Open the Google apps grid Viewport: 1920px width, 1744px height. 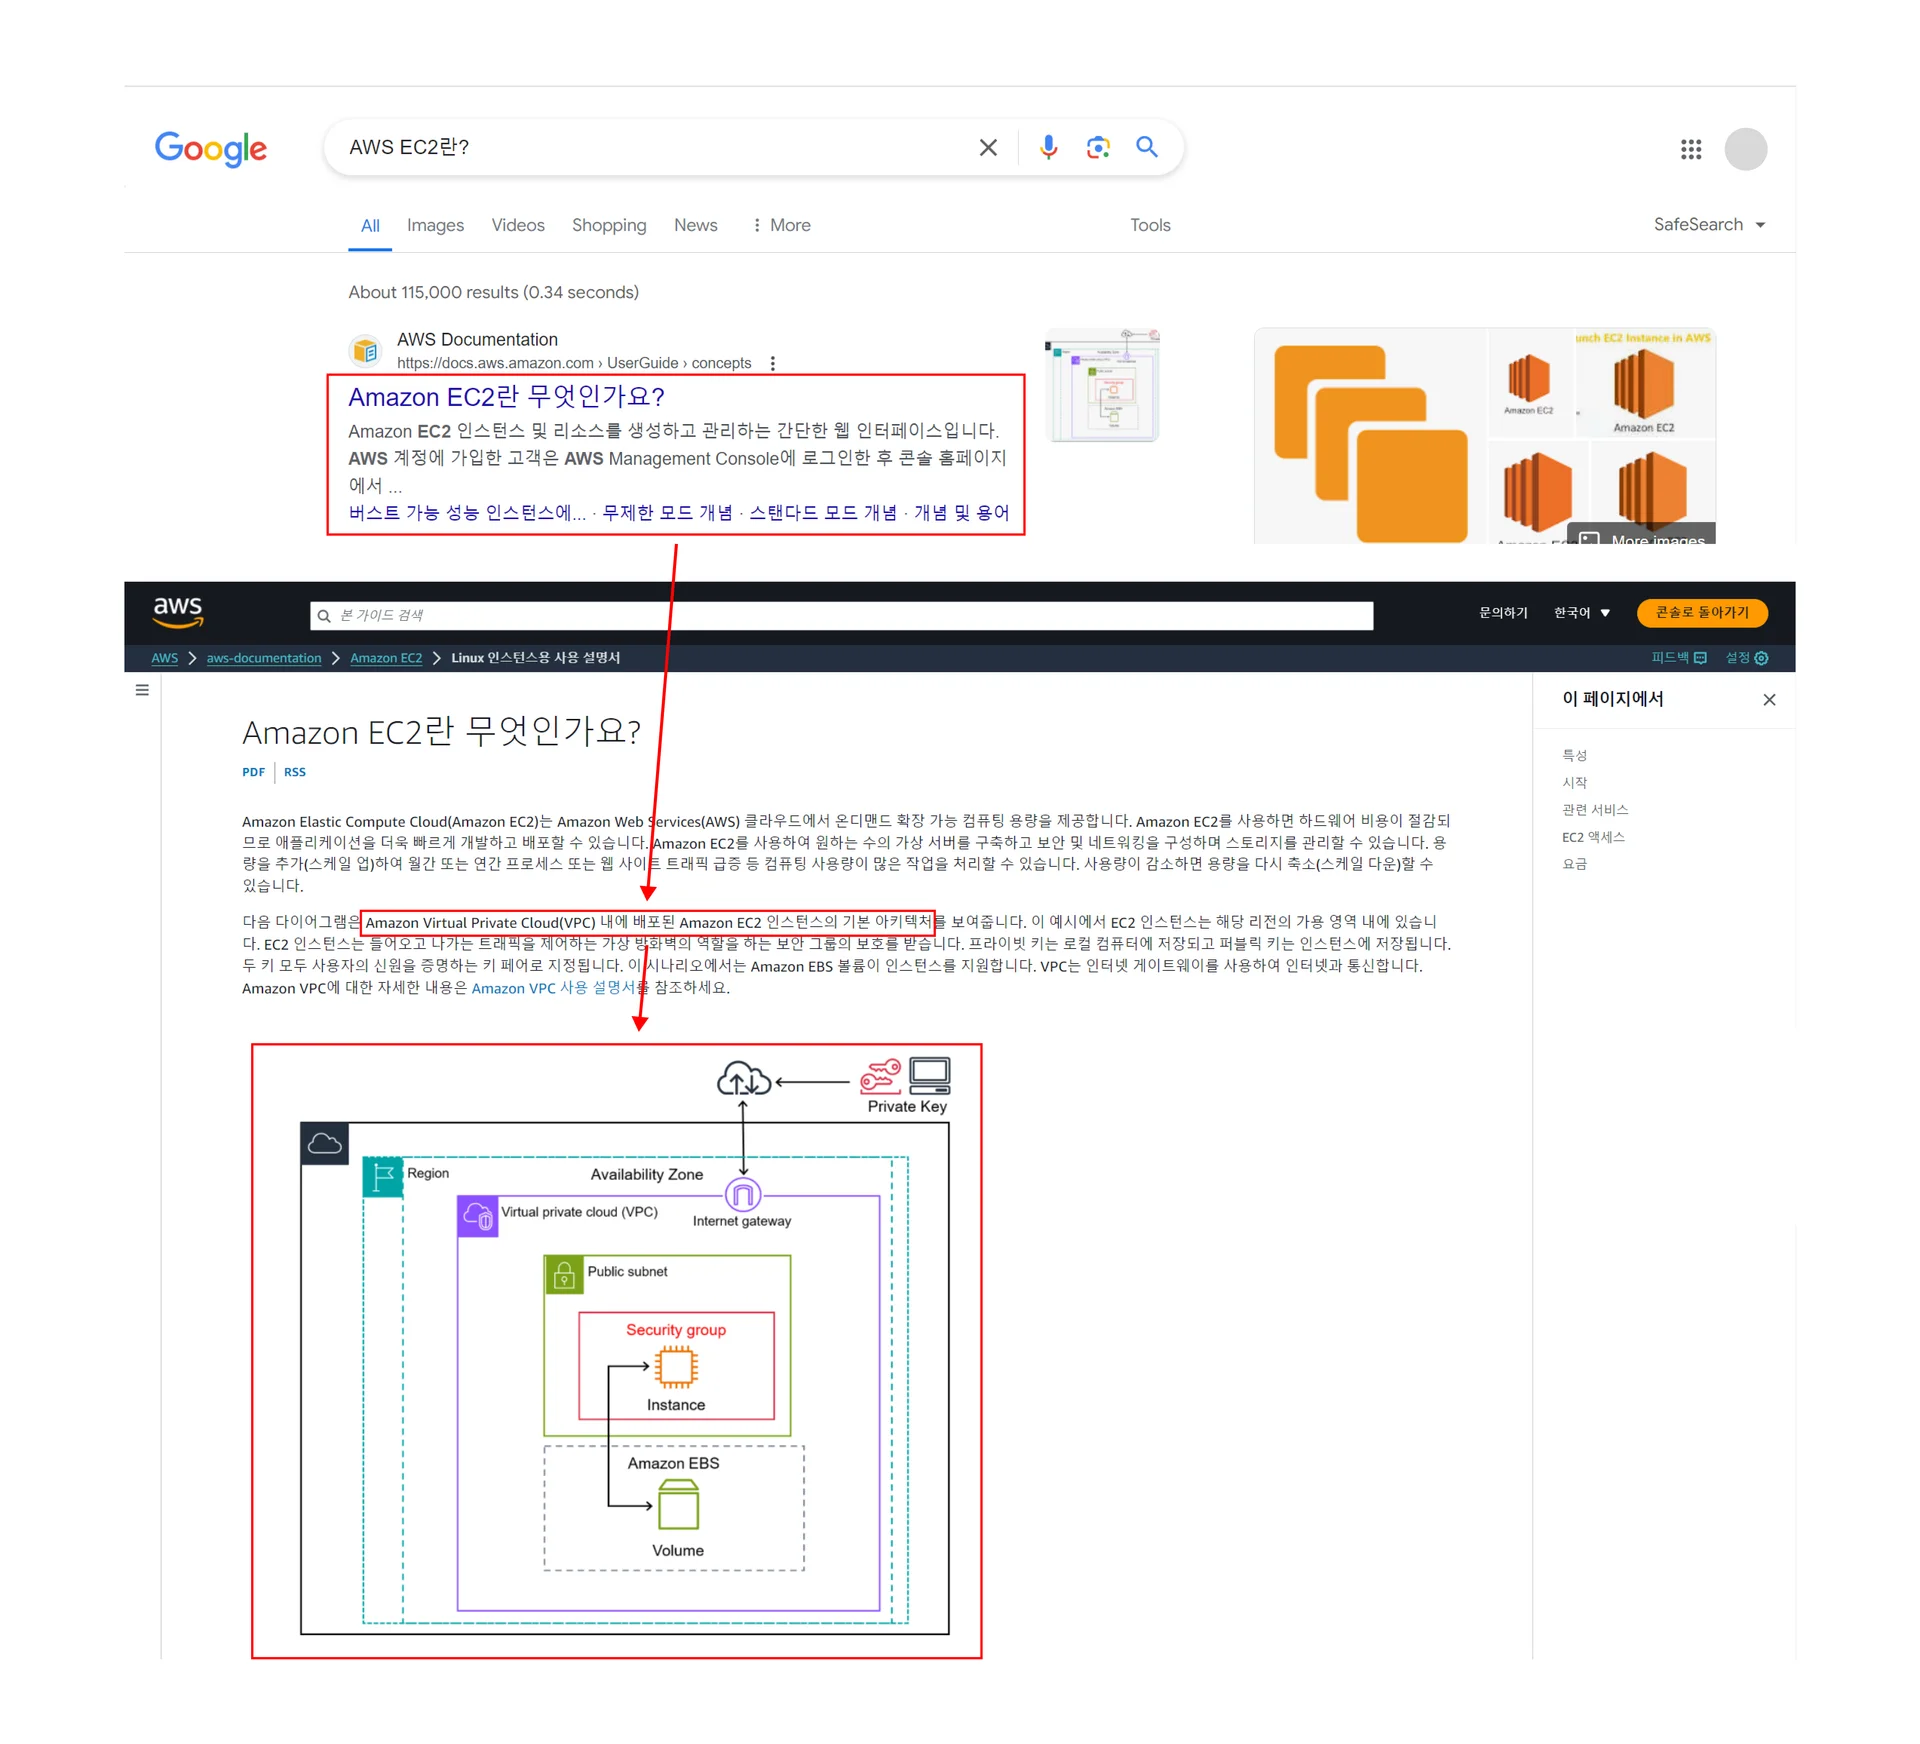tap(1690, 150)
